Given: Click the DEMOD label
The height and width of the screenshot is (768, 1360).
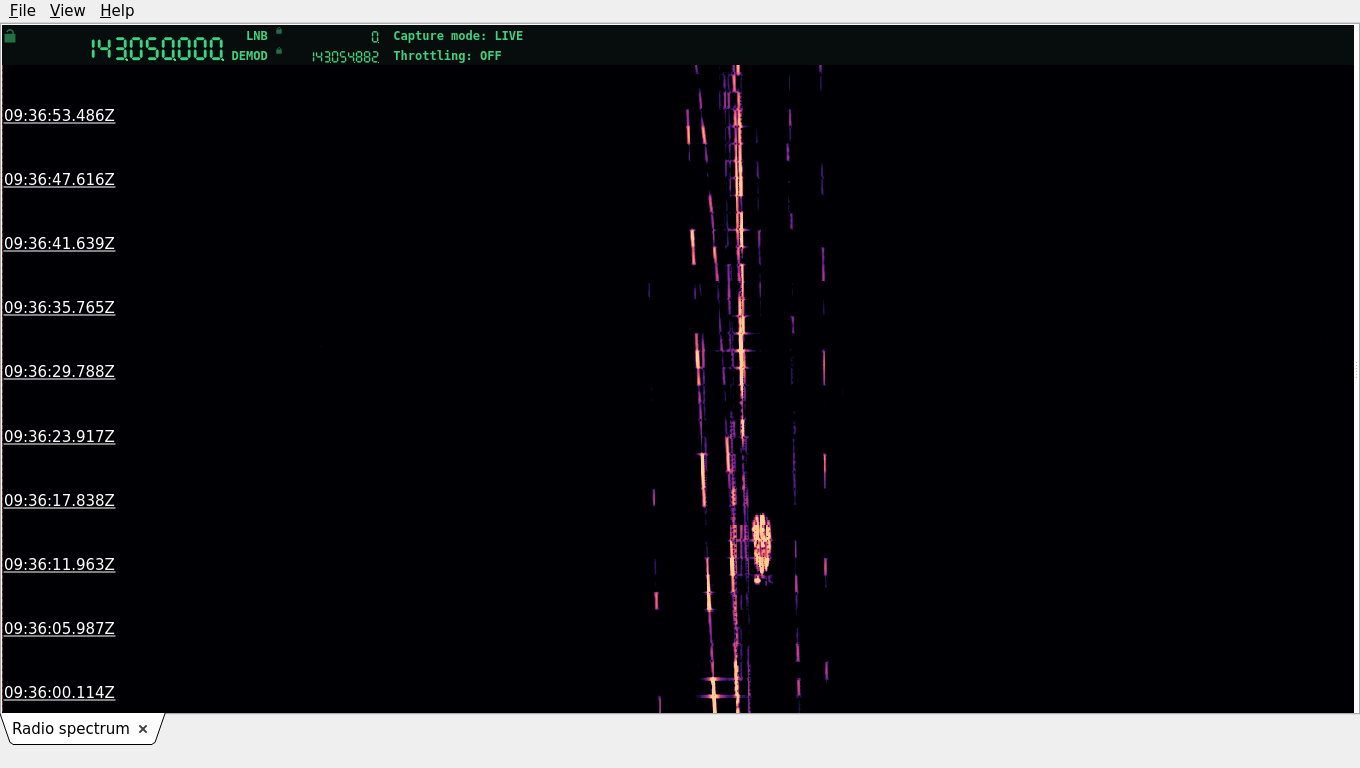Looking at the screenshot, I should point(250,56).
